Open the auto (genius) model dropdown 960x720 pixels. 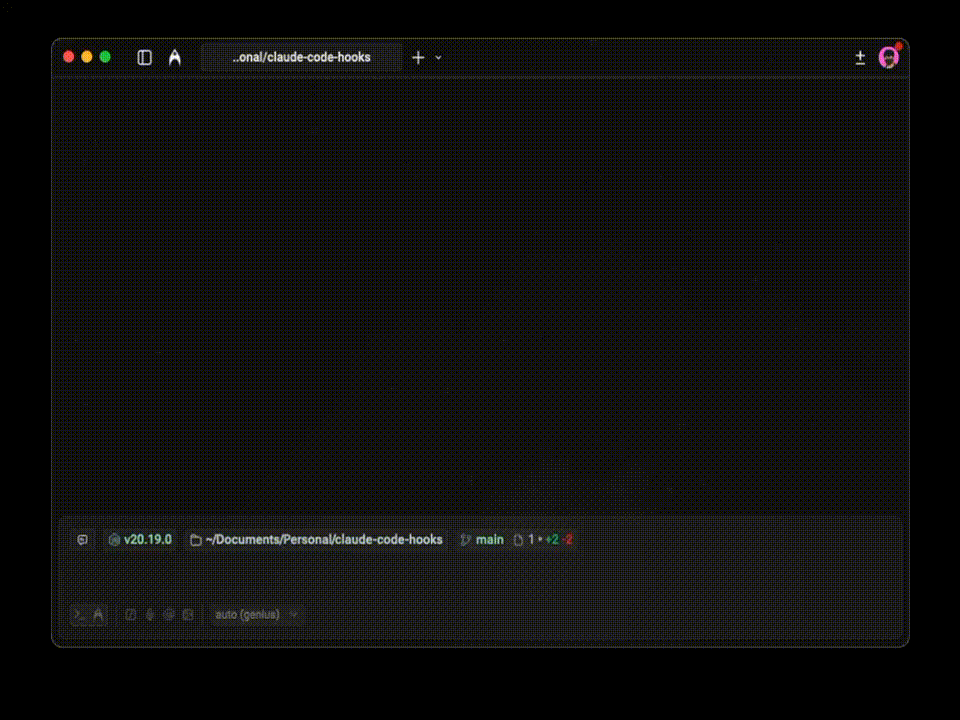(x=256, y=615)
